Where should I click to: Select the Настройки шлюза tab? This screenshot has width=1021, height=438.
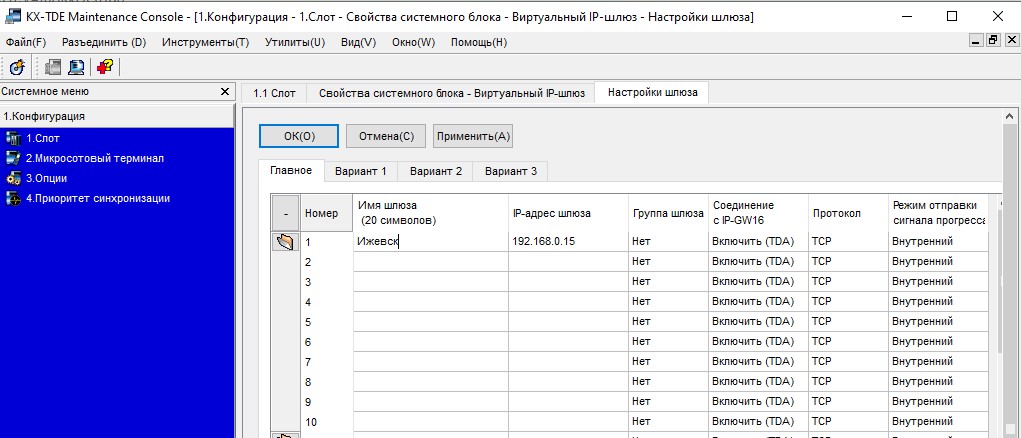click(652, 92)
